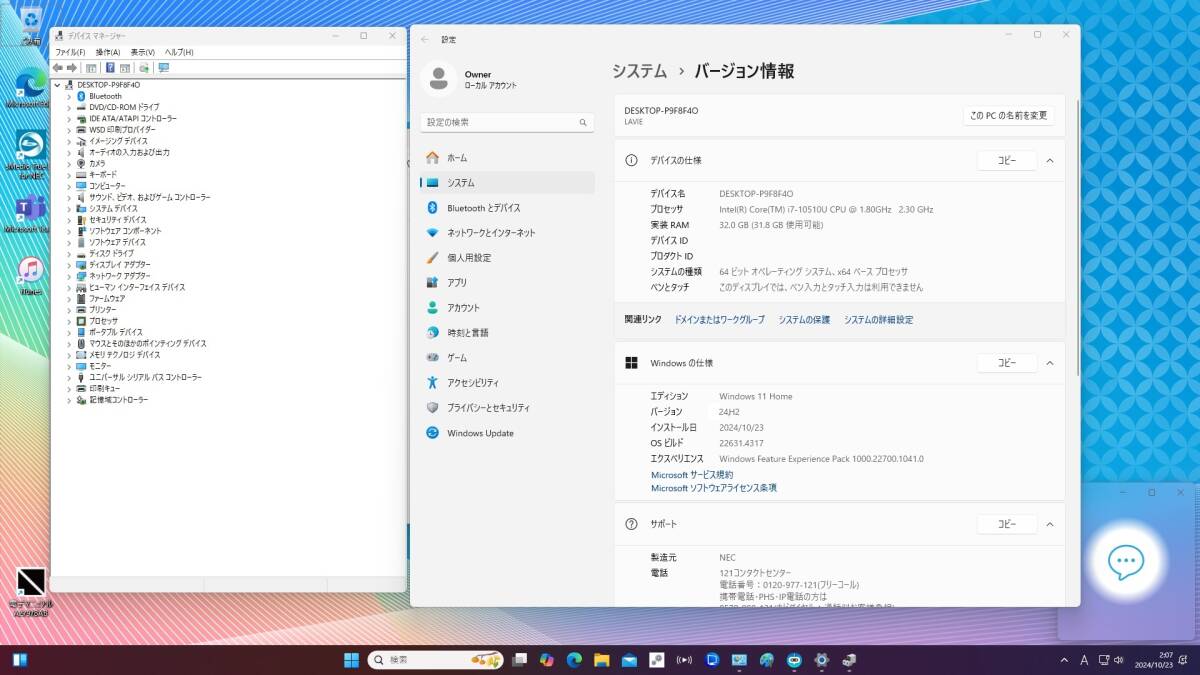The image size is (1200, 675).
Task: Open ゲーム in Settings sidebar
Action: pyautogui.click(x=507, y=358)
